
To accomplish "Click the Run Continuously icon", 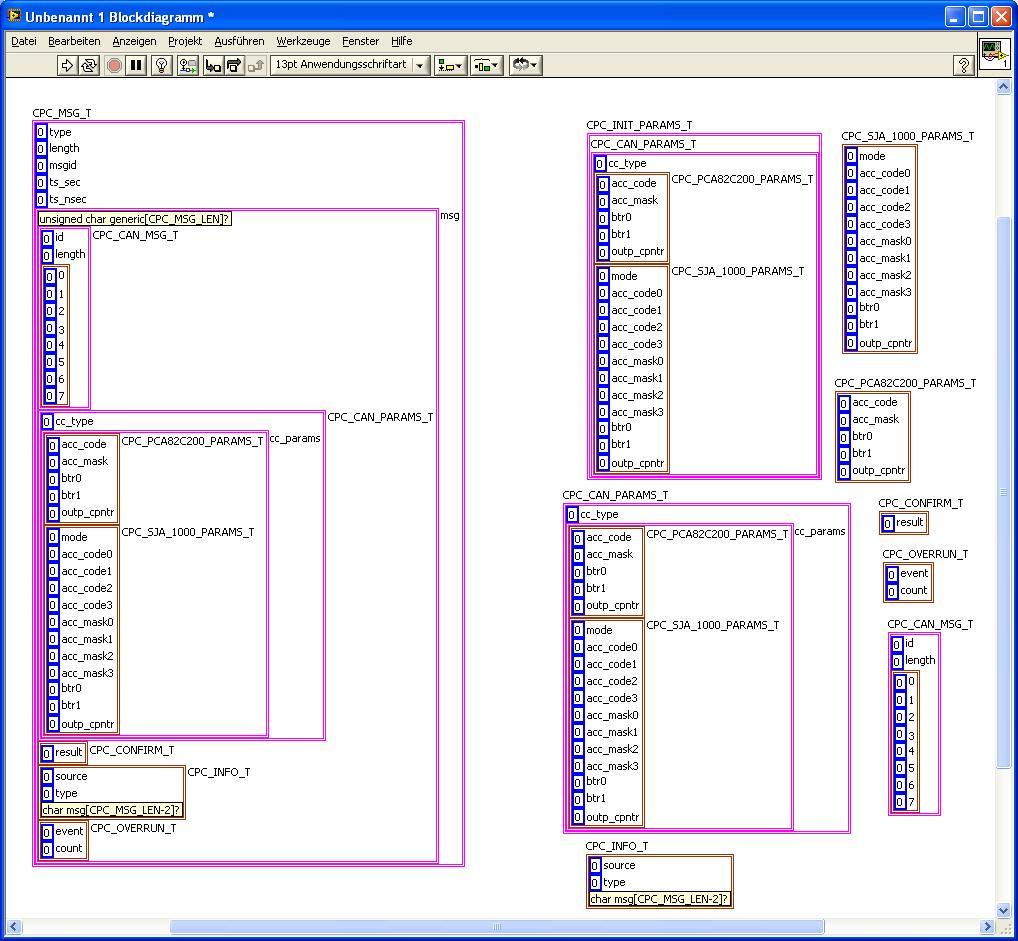I will coord(89,65).
